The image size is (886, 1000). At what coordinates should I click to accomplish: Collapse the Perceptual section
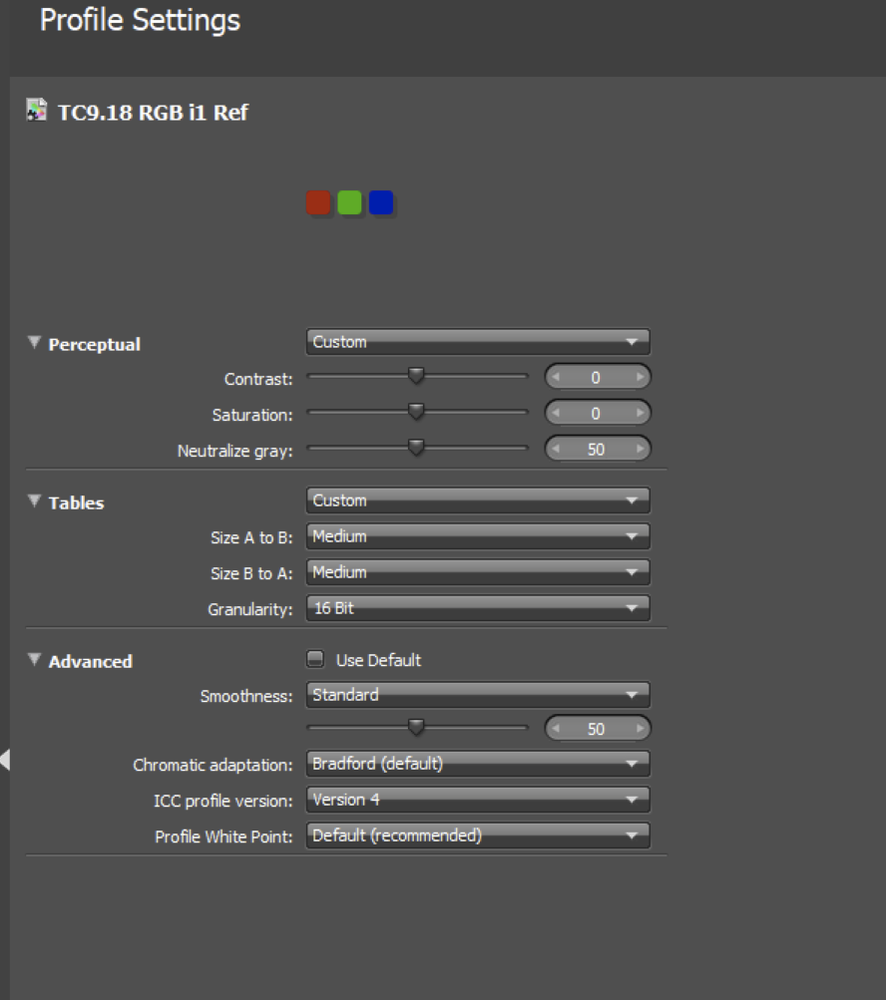point(35,343)
